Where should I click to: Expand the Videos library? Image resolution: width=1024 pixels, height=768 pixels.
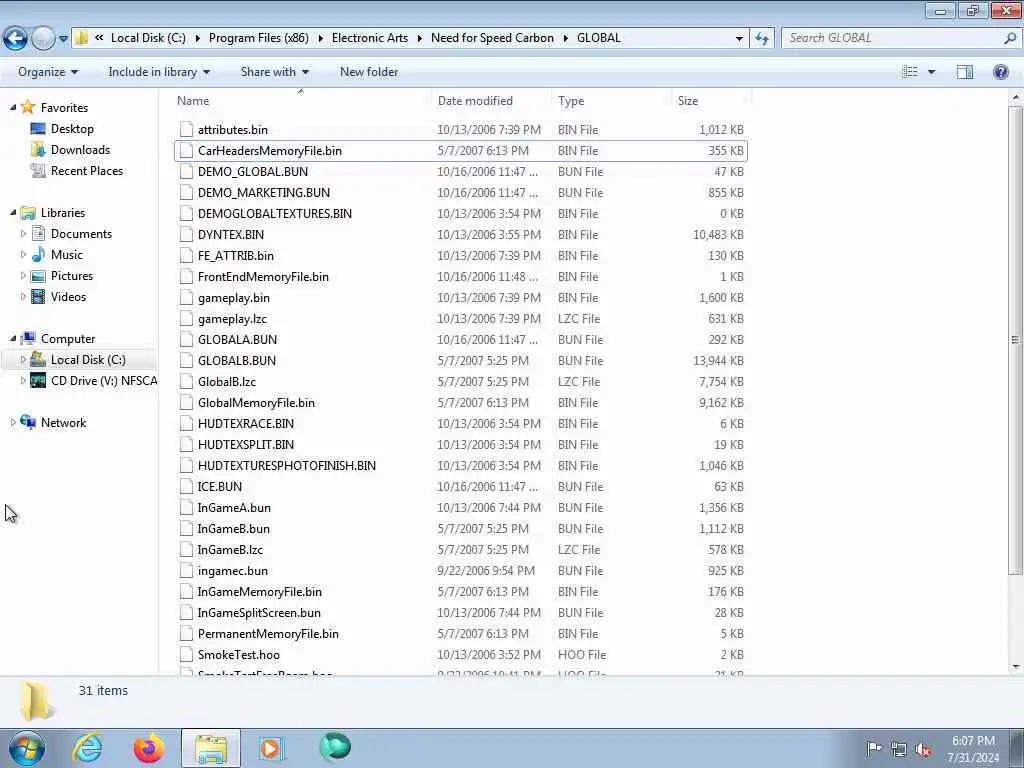(x=24, y=296)
